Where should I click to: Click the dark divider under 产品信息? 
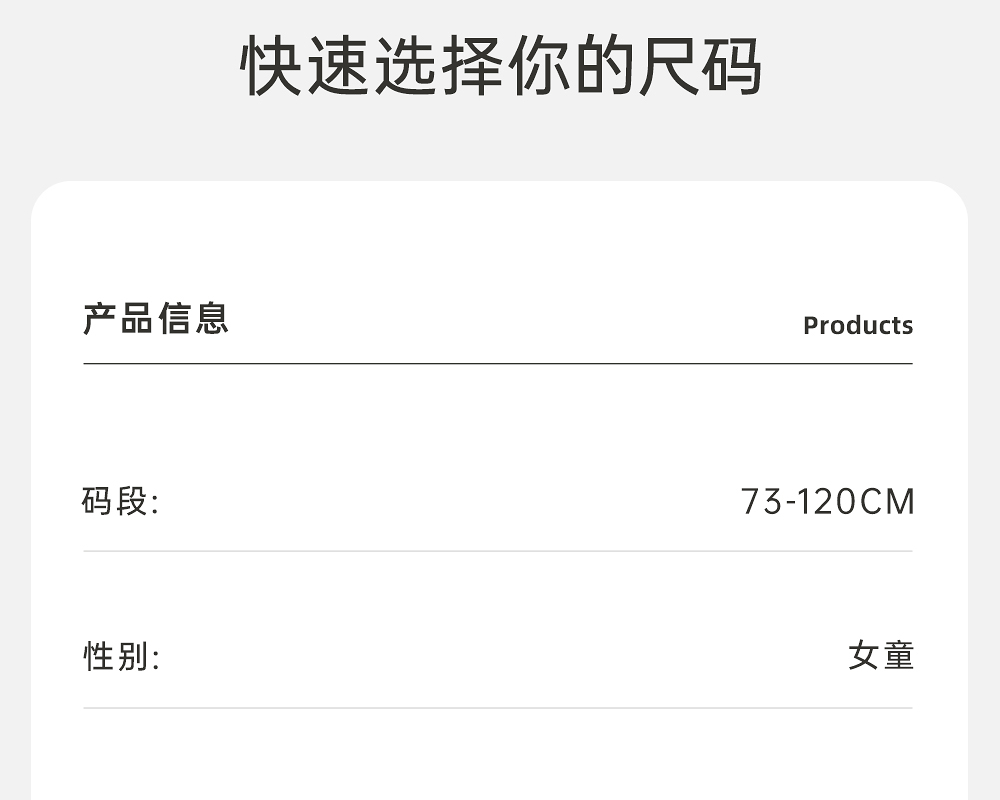[x=498, y=364]
